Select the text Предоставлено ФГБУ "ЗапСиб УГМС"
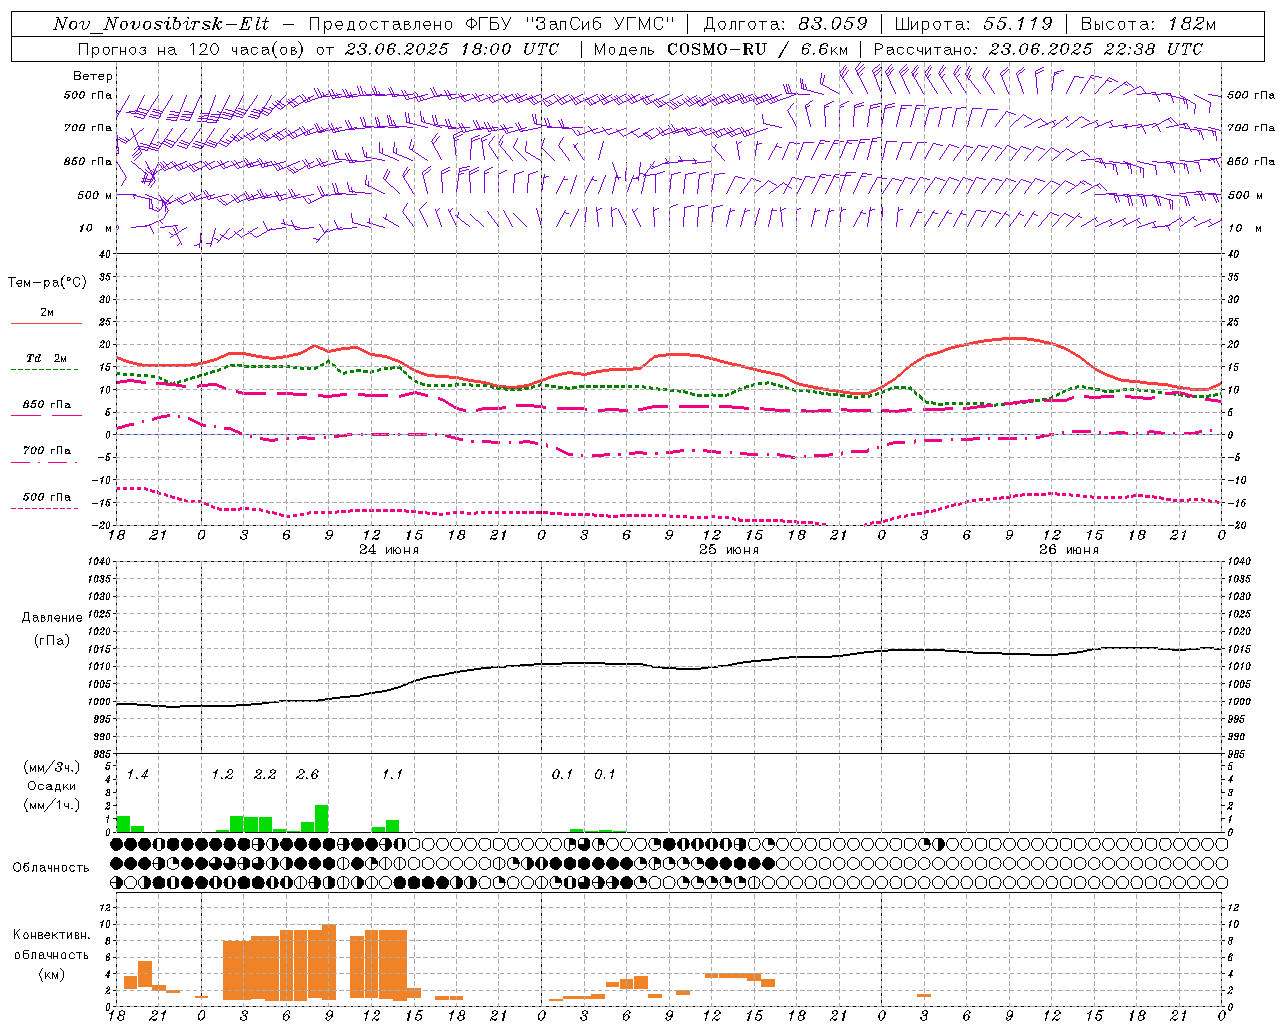The height and width of the screenshot is (1024, 1280). point(492,24)
